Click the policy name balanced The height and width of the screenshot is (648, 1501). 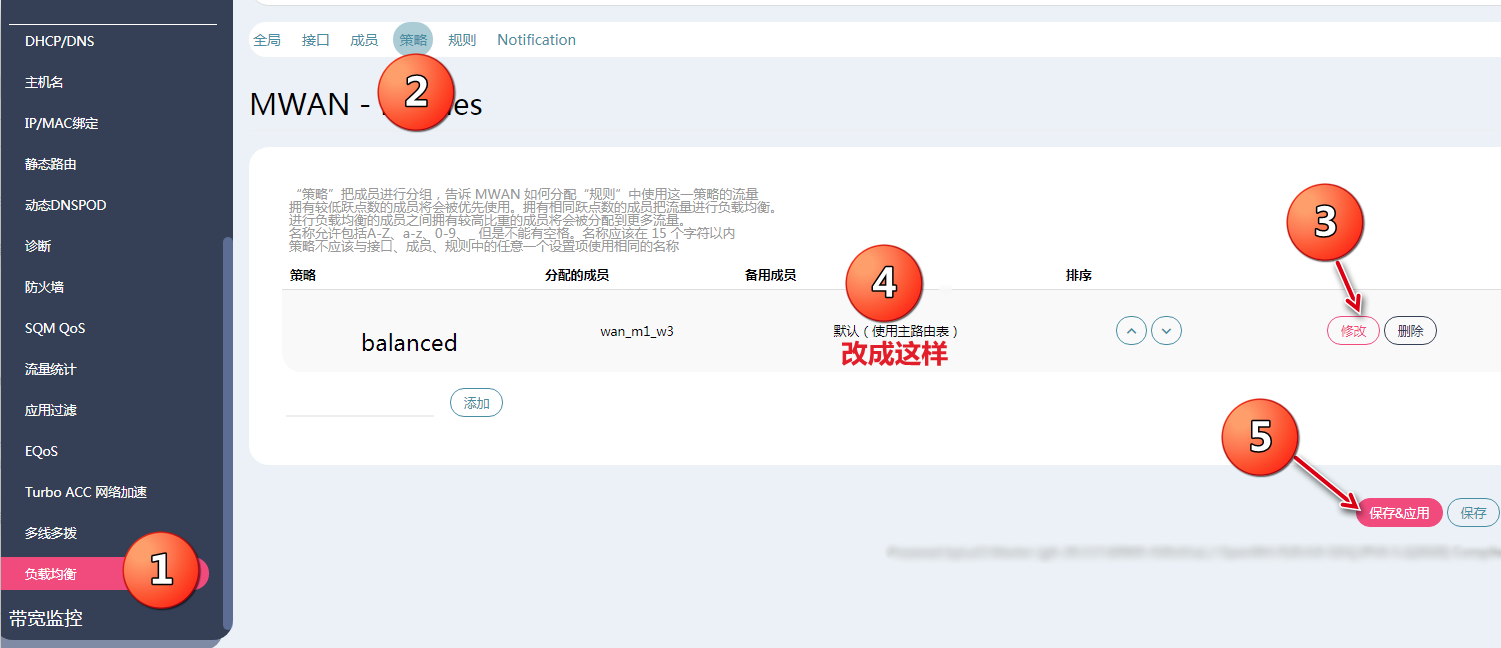409,343
